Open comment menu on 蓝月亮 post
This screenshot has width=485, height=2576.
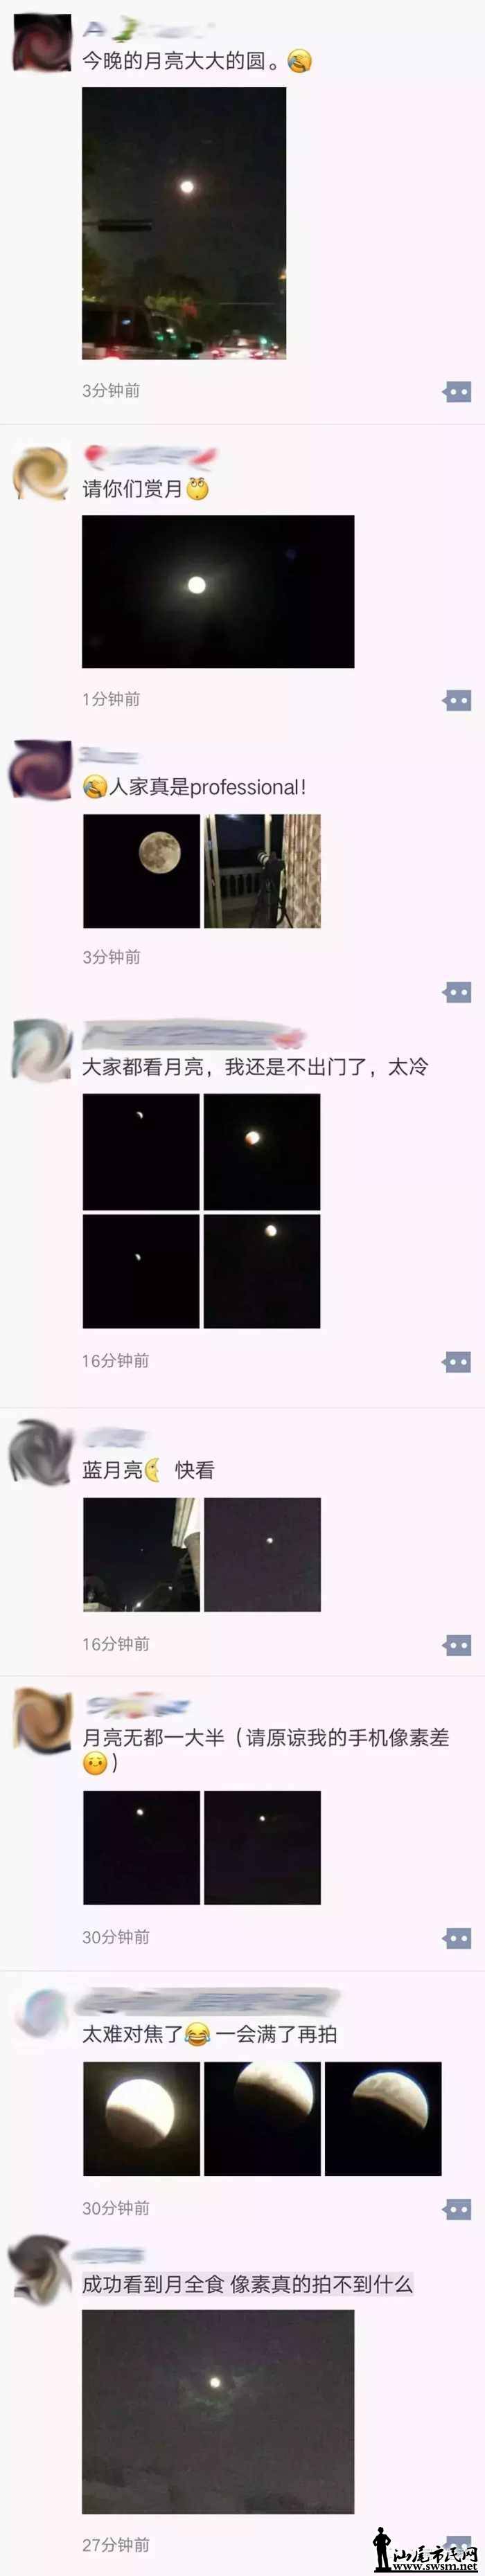[457, 1645]
